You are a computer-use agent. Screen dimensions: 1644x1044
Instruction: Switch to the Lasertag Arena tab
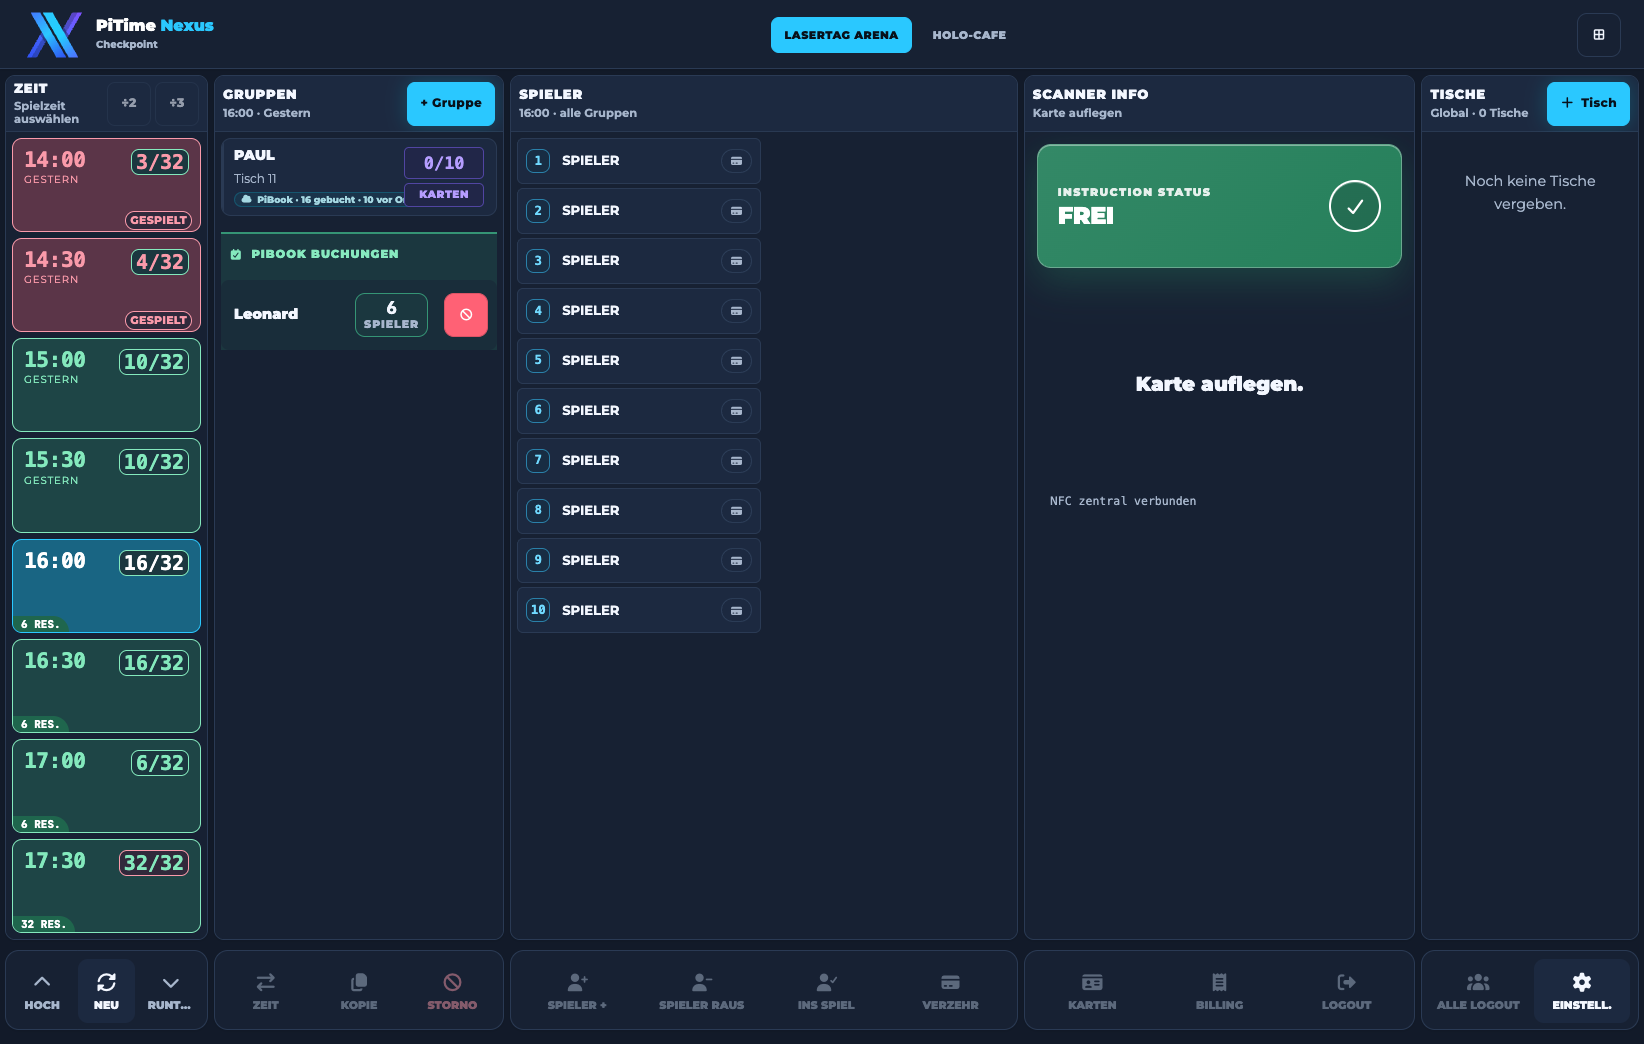pyautogui.click(x=841, y=35)
